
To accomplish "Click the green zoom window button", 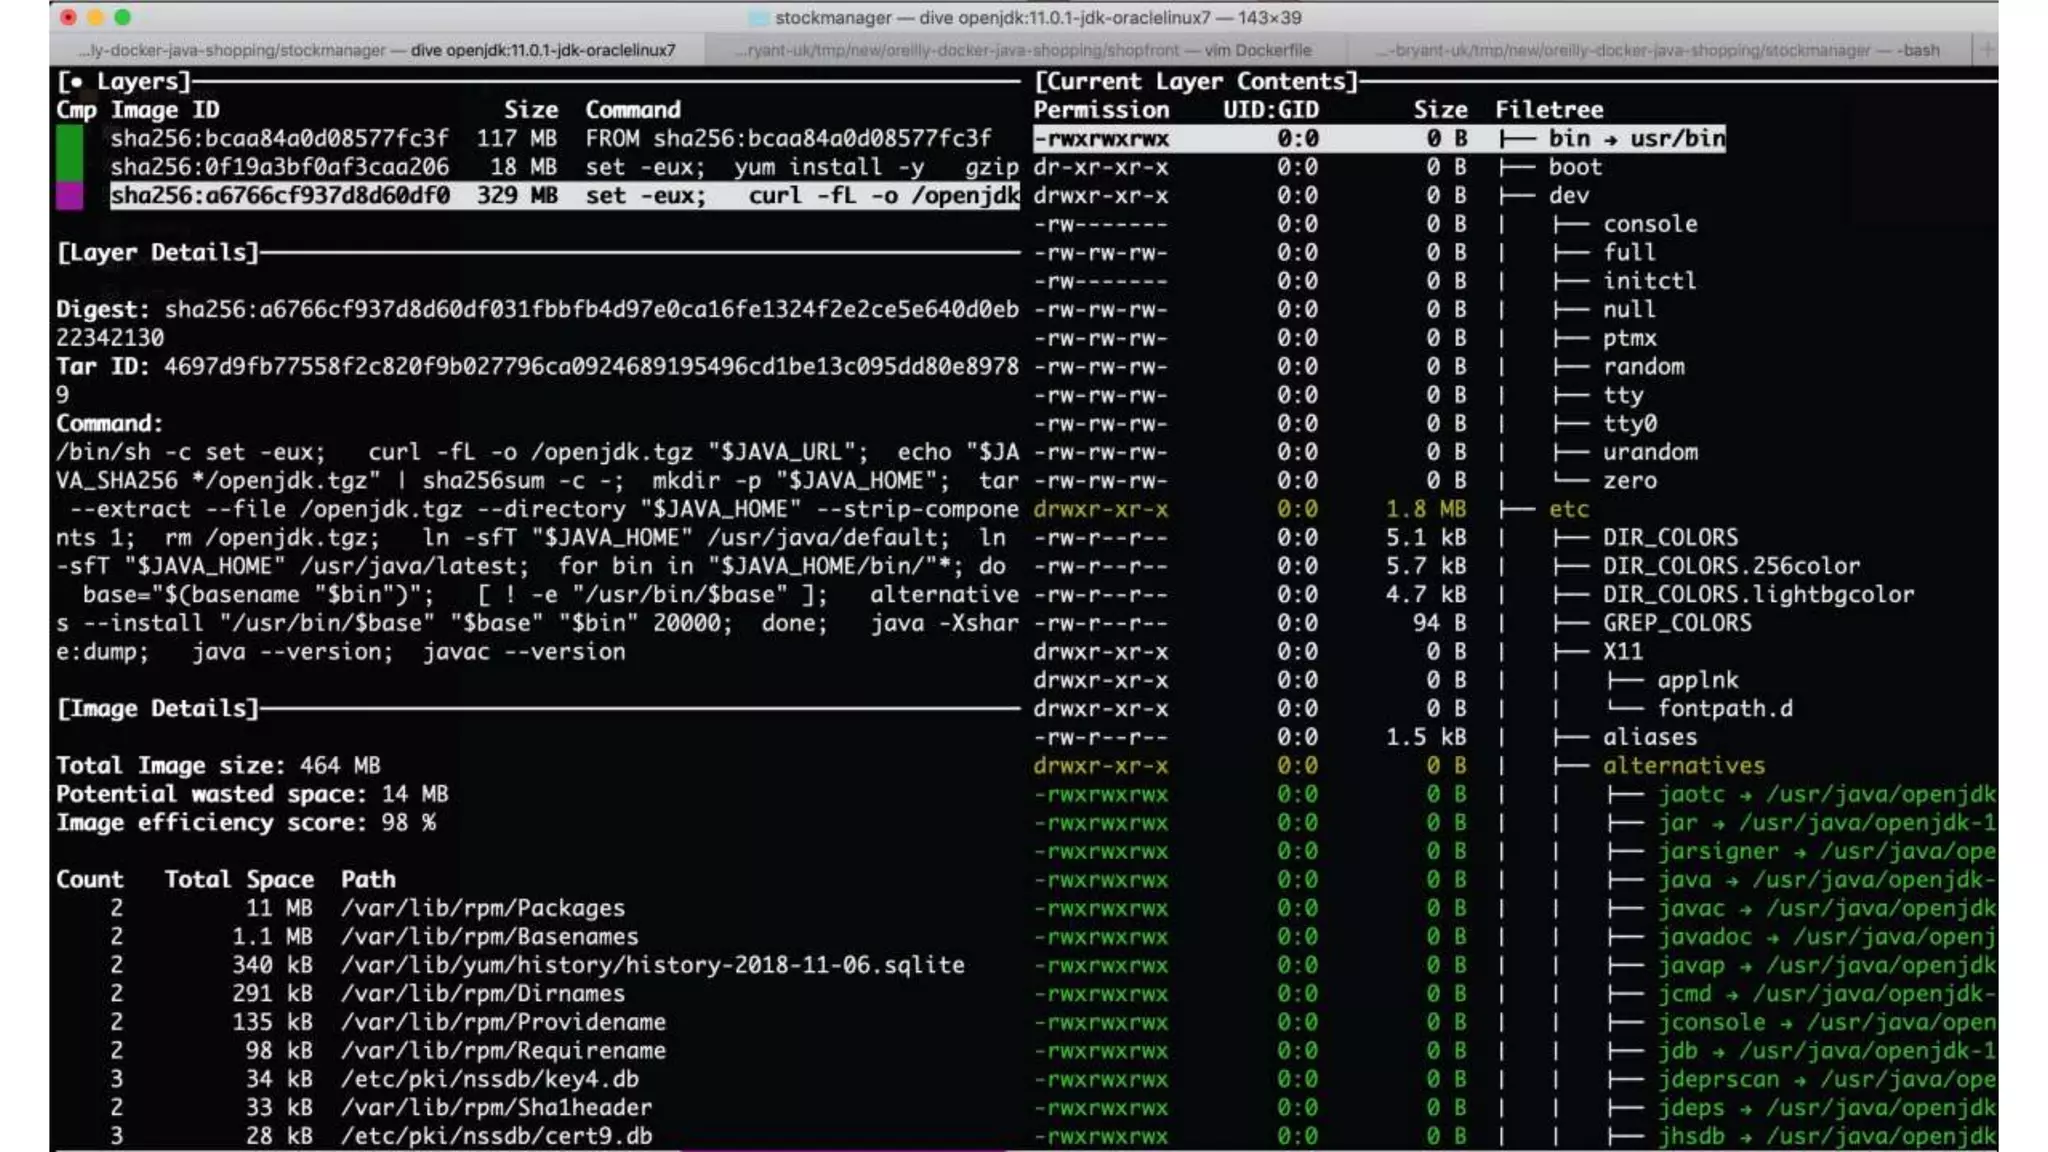I will (122, 17).
